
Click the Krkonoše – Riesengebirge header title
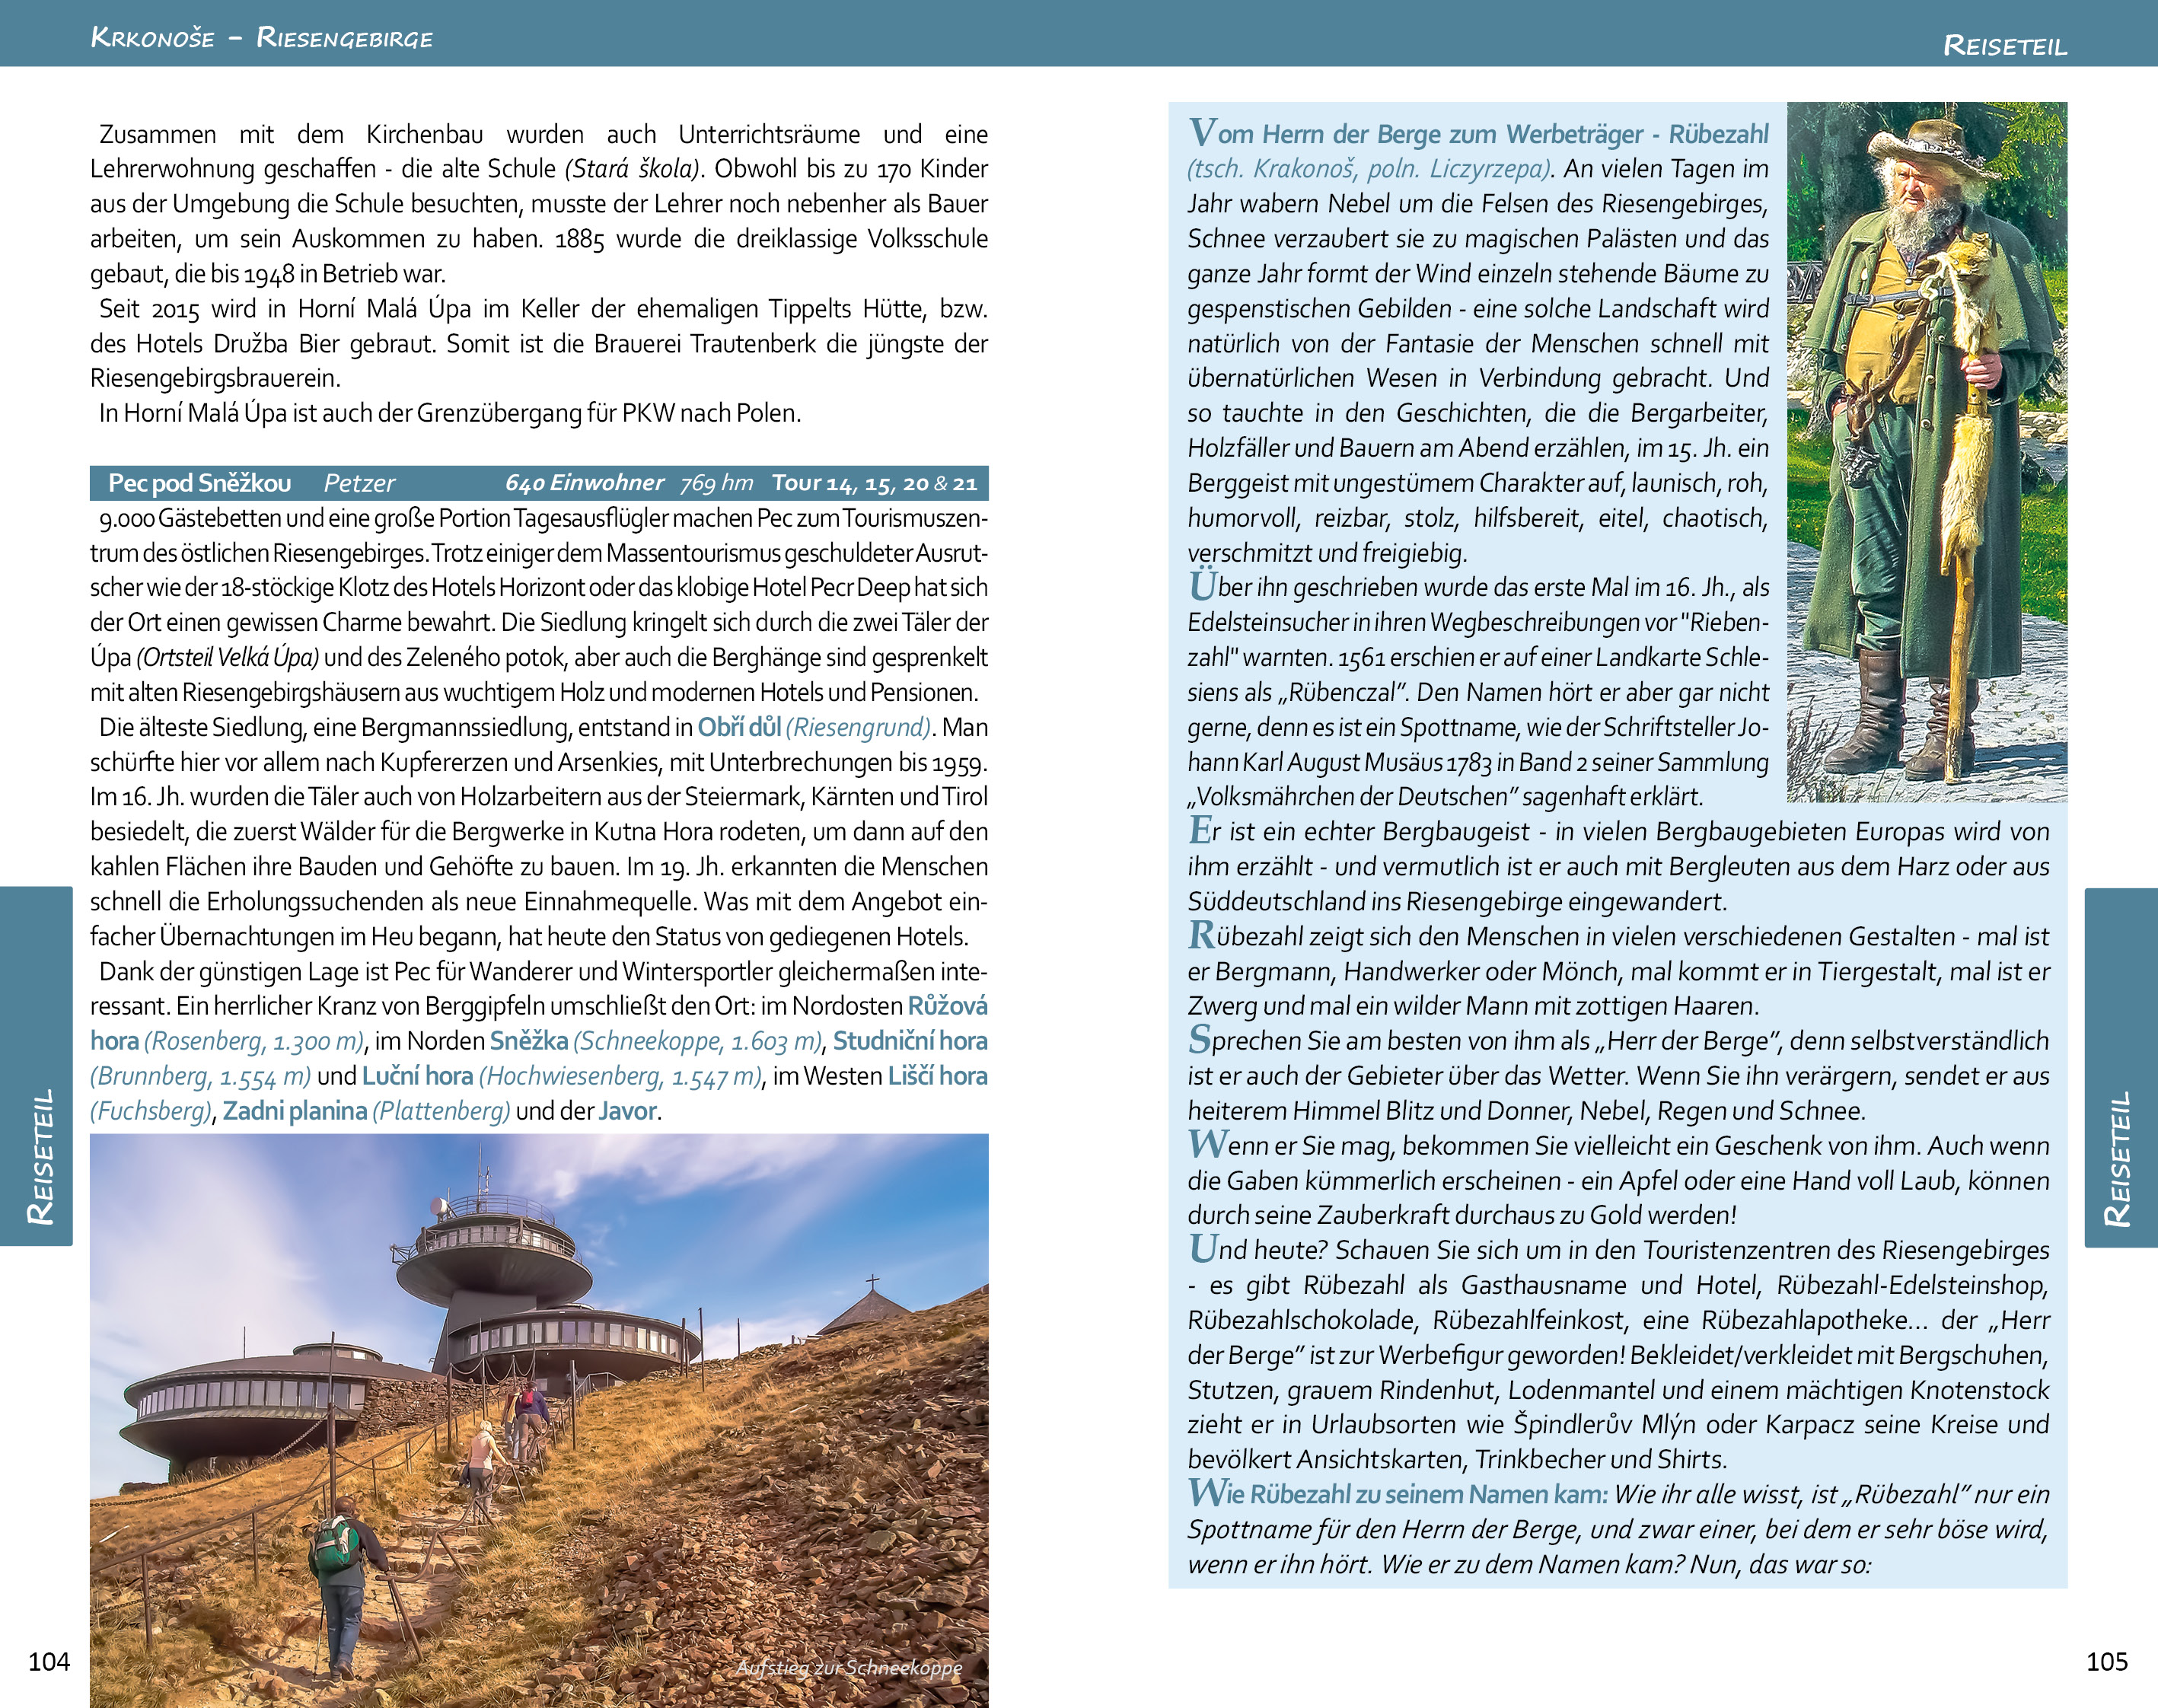tap(261, 38)
